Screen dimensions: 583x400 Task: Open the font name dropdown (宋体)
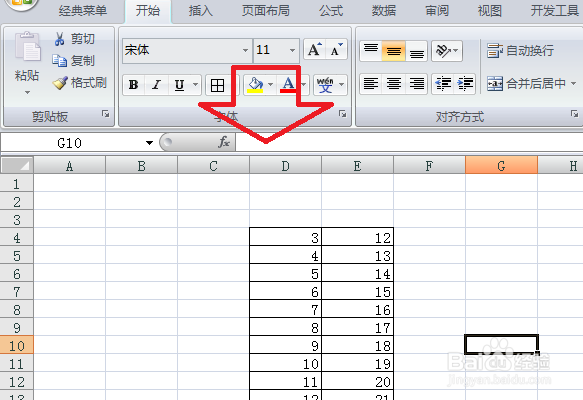coord(245,50)
